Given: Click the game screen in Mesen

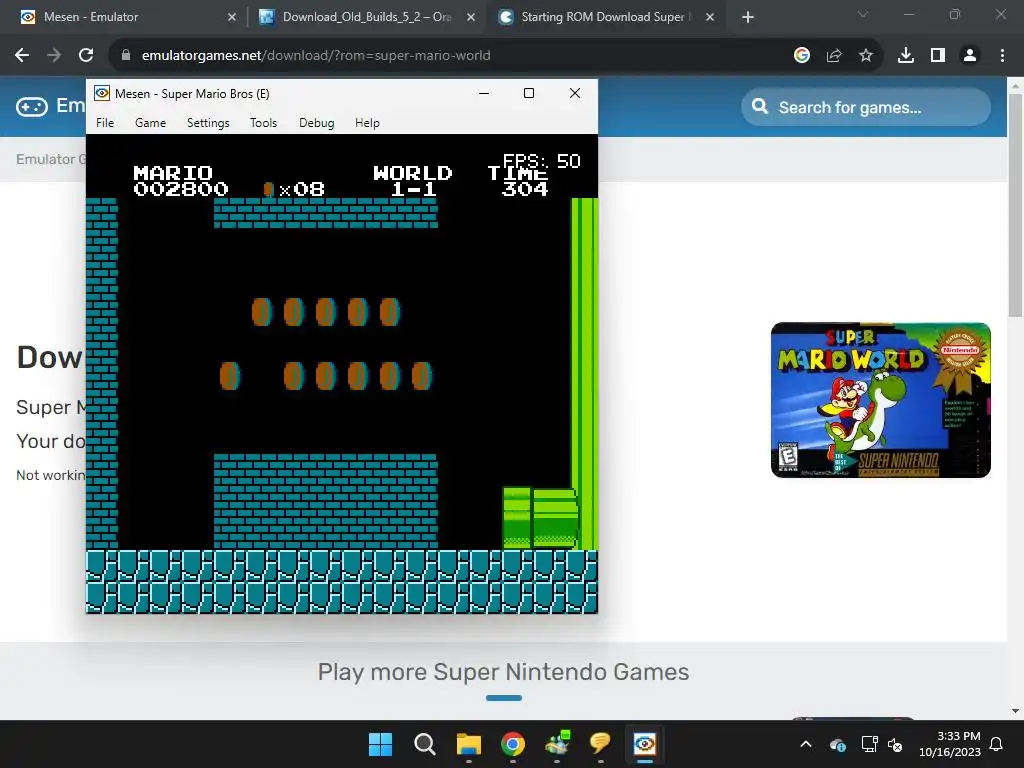Looking at the screenshot, I should (x=342, y=374).
